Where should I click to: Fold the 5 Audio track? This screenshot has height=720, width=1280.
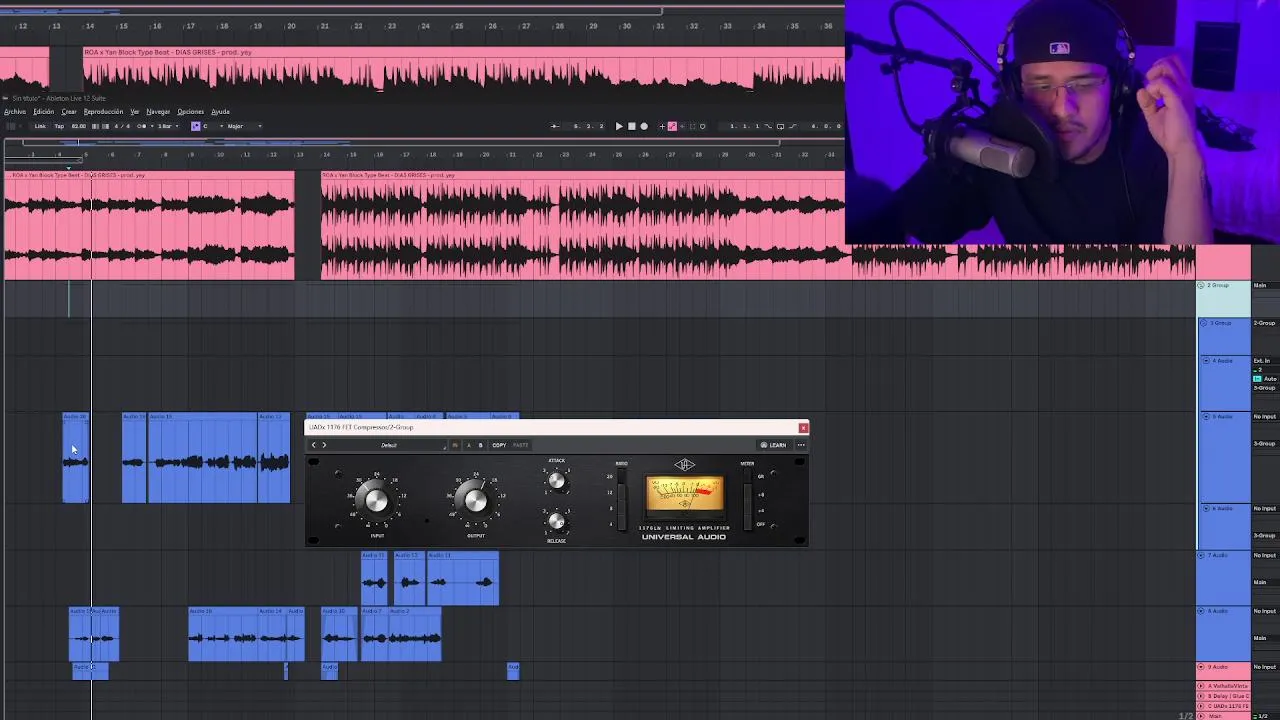tap(1206, 416)
